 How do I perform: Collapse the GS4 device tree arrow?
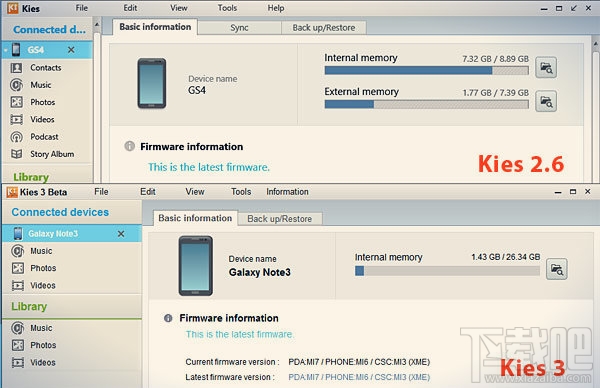pyautogui.click(x=6, y=50)
